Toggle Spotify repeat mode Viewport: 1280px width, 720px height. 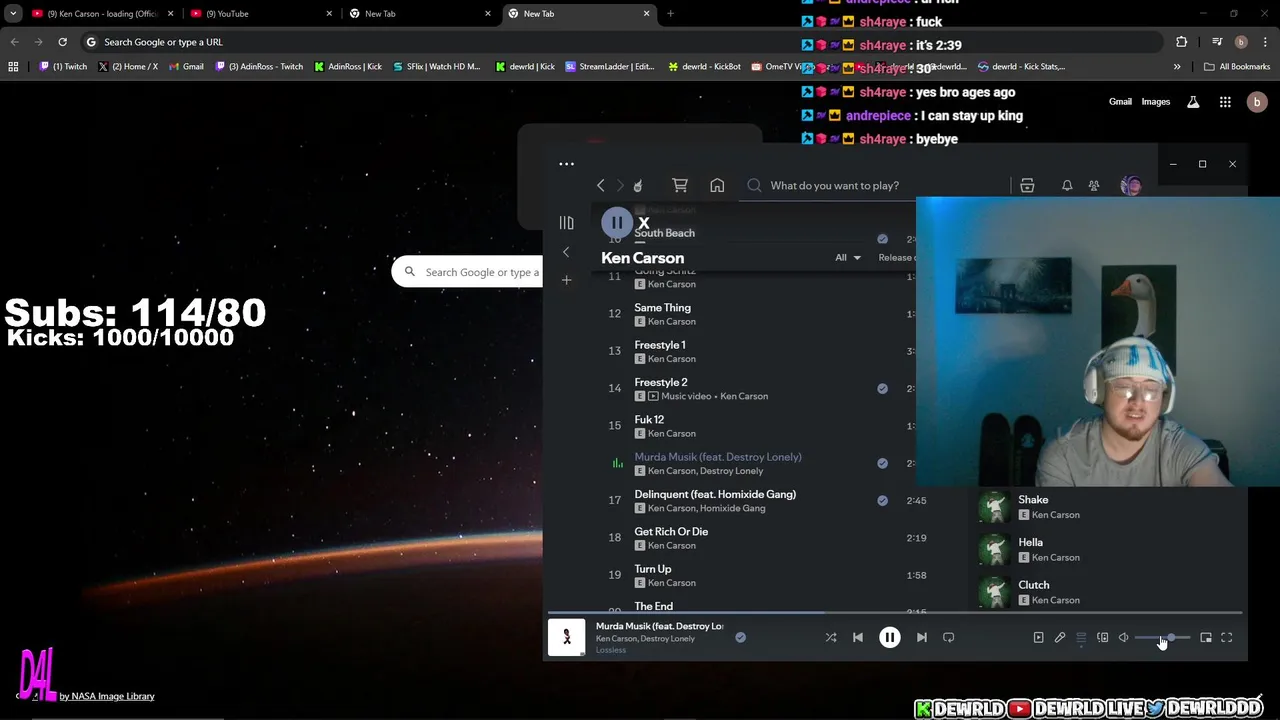coord(949,637)
